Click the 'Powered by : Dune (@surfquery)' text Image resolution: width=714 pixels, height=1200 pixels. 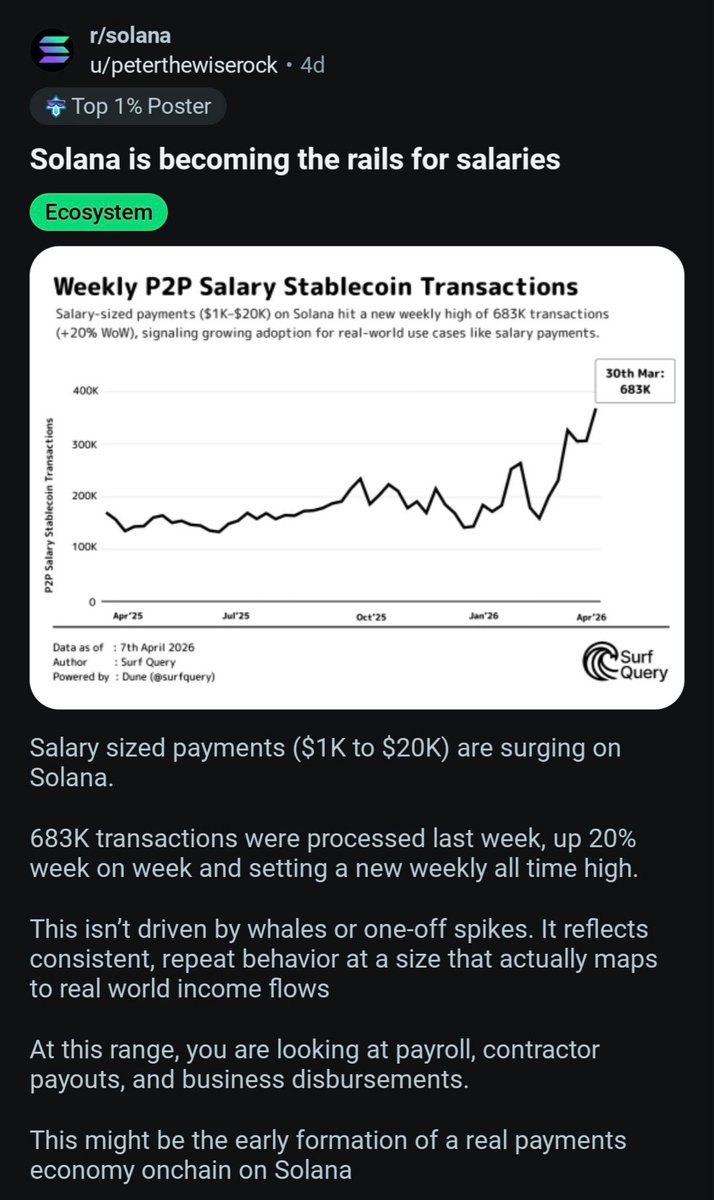pos(133,677)
